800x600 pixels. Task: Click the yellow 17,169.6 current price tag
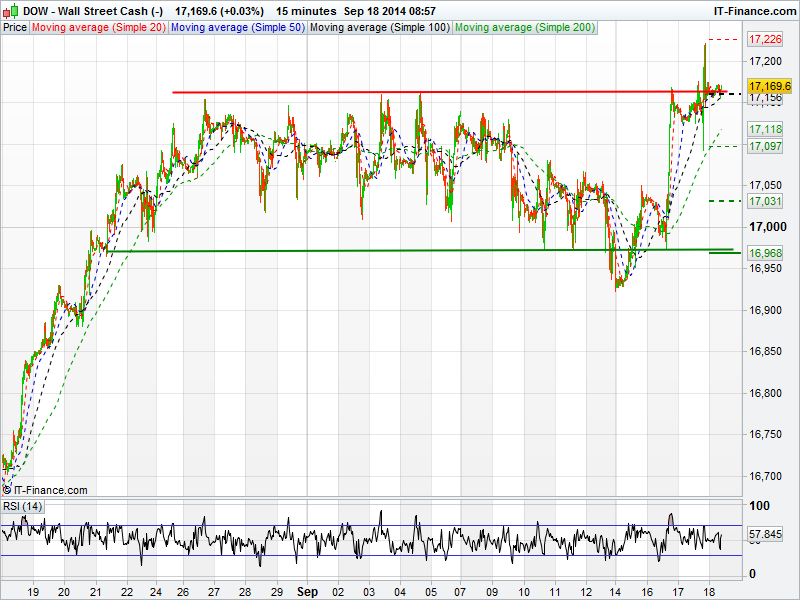click(769, 87)
